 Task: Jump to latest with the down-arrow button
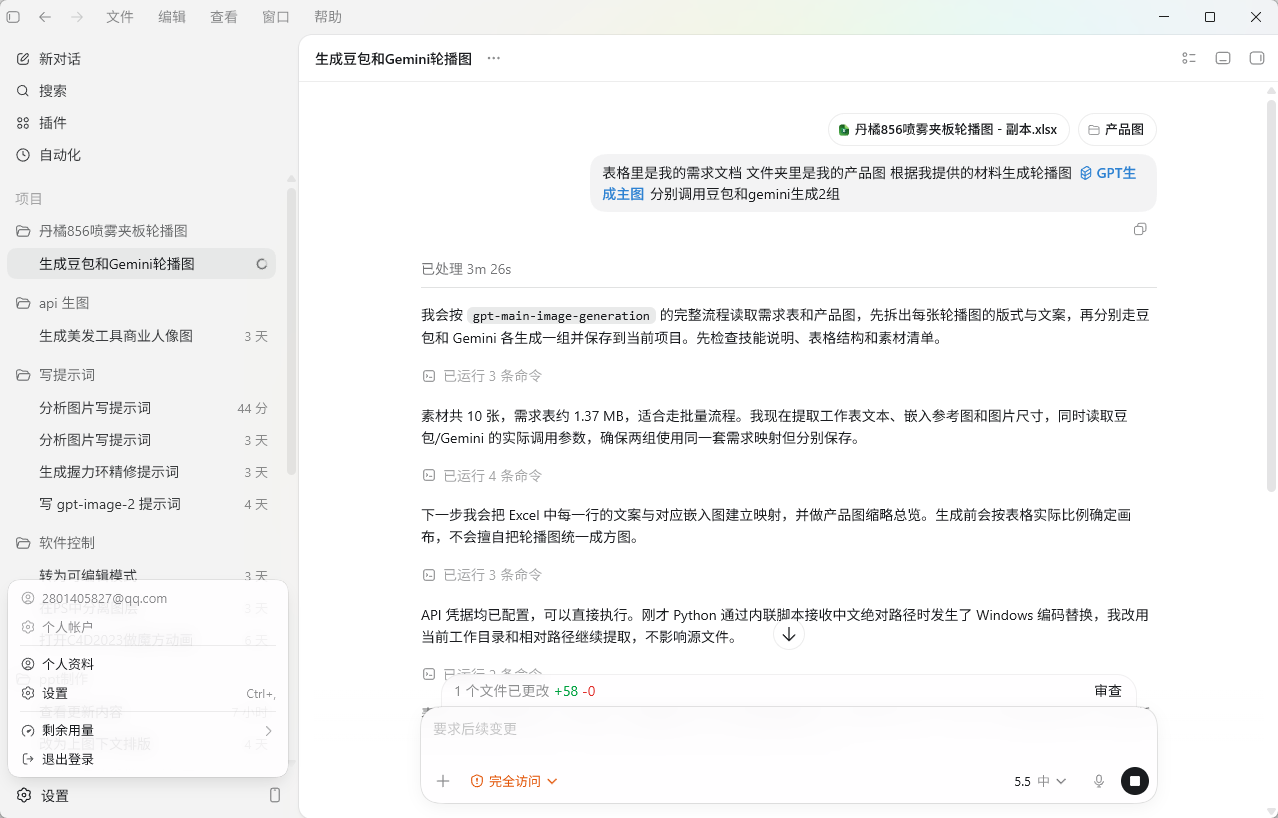click(789, 634)
